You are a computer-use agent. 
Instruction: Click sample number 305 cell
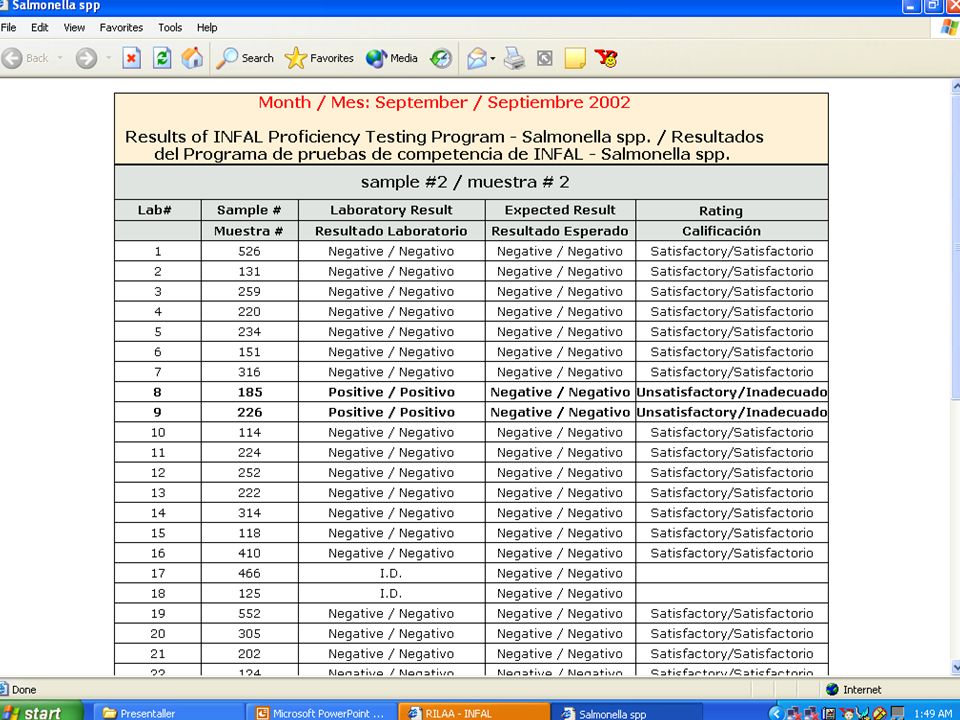(249, 634)
